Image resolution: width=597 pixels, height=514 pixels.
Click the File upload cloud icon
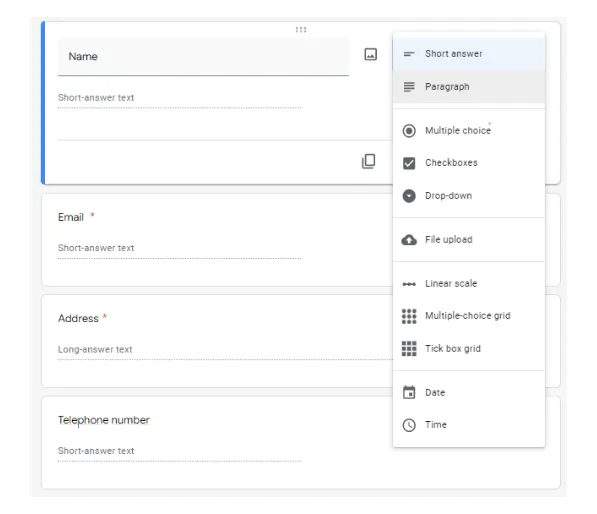click(x=409, y=240)
